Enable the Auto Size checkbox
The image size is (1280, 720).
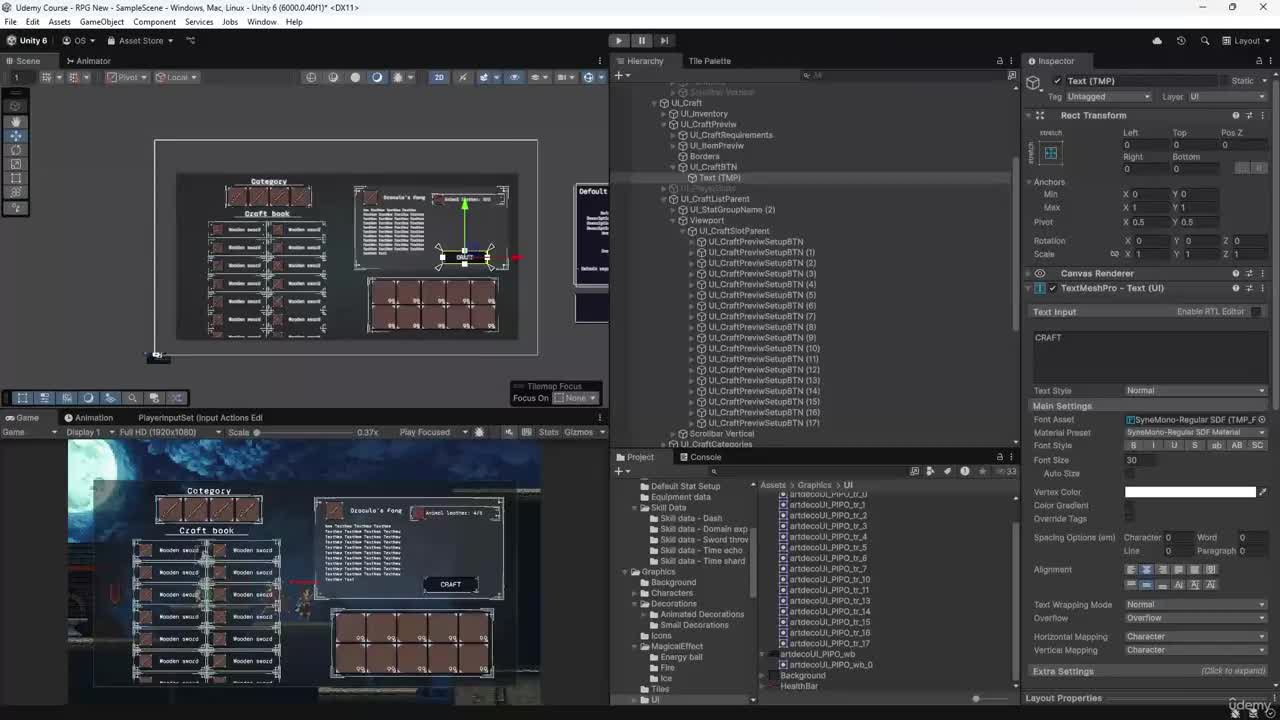[x=1129, y=473]
